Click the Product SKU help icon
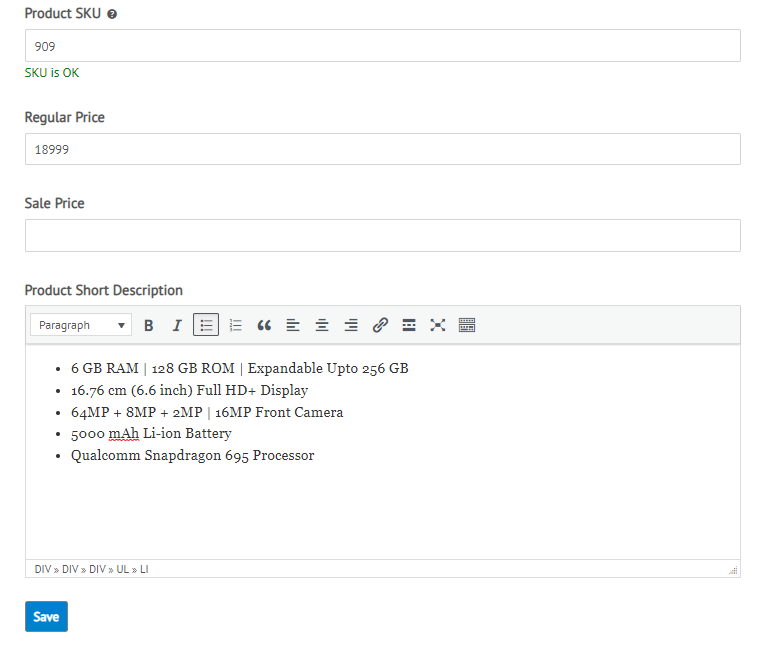Screen dimensions: 761x648 [x=112, y=15]
